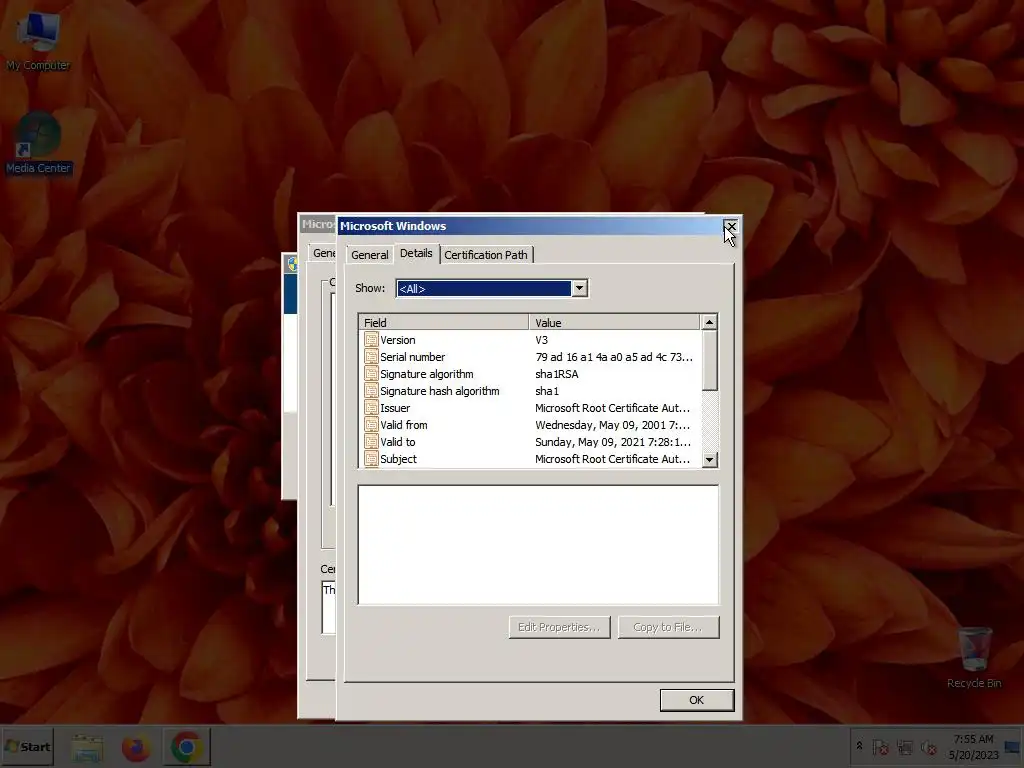Click the Signature hash algorithm label

click(440, 391)
